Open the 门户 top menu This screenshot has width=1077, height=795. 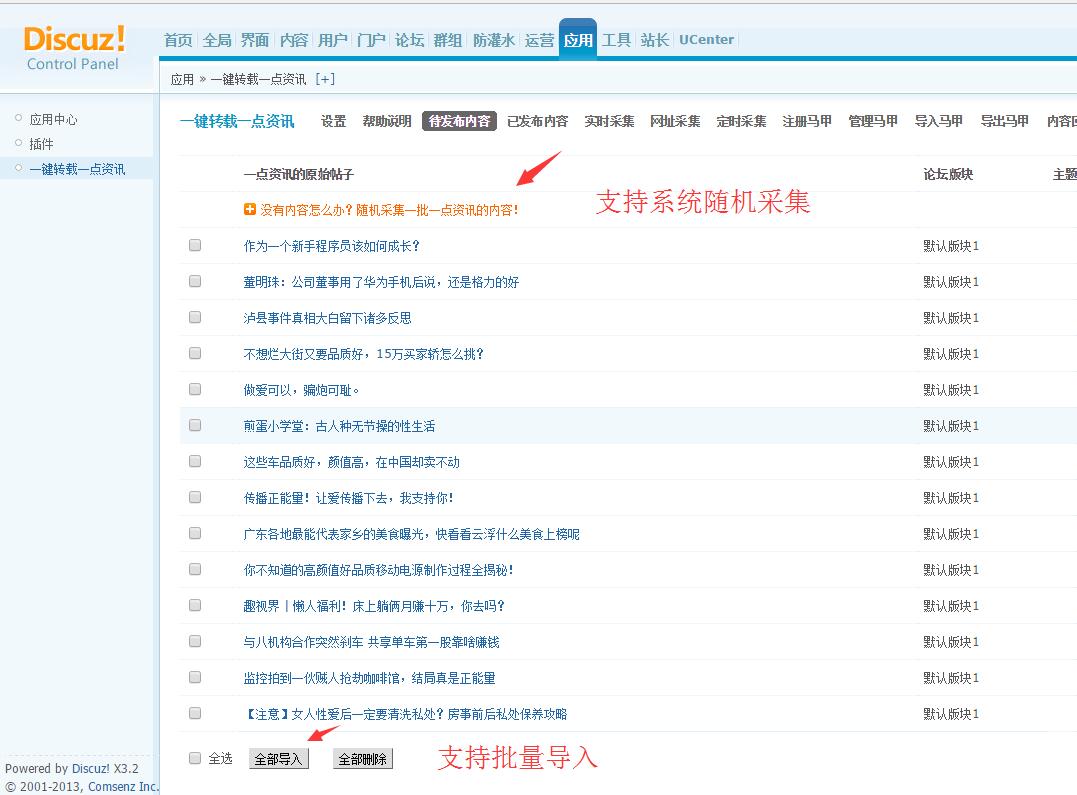[x=371, y=40]
